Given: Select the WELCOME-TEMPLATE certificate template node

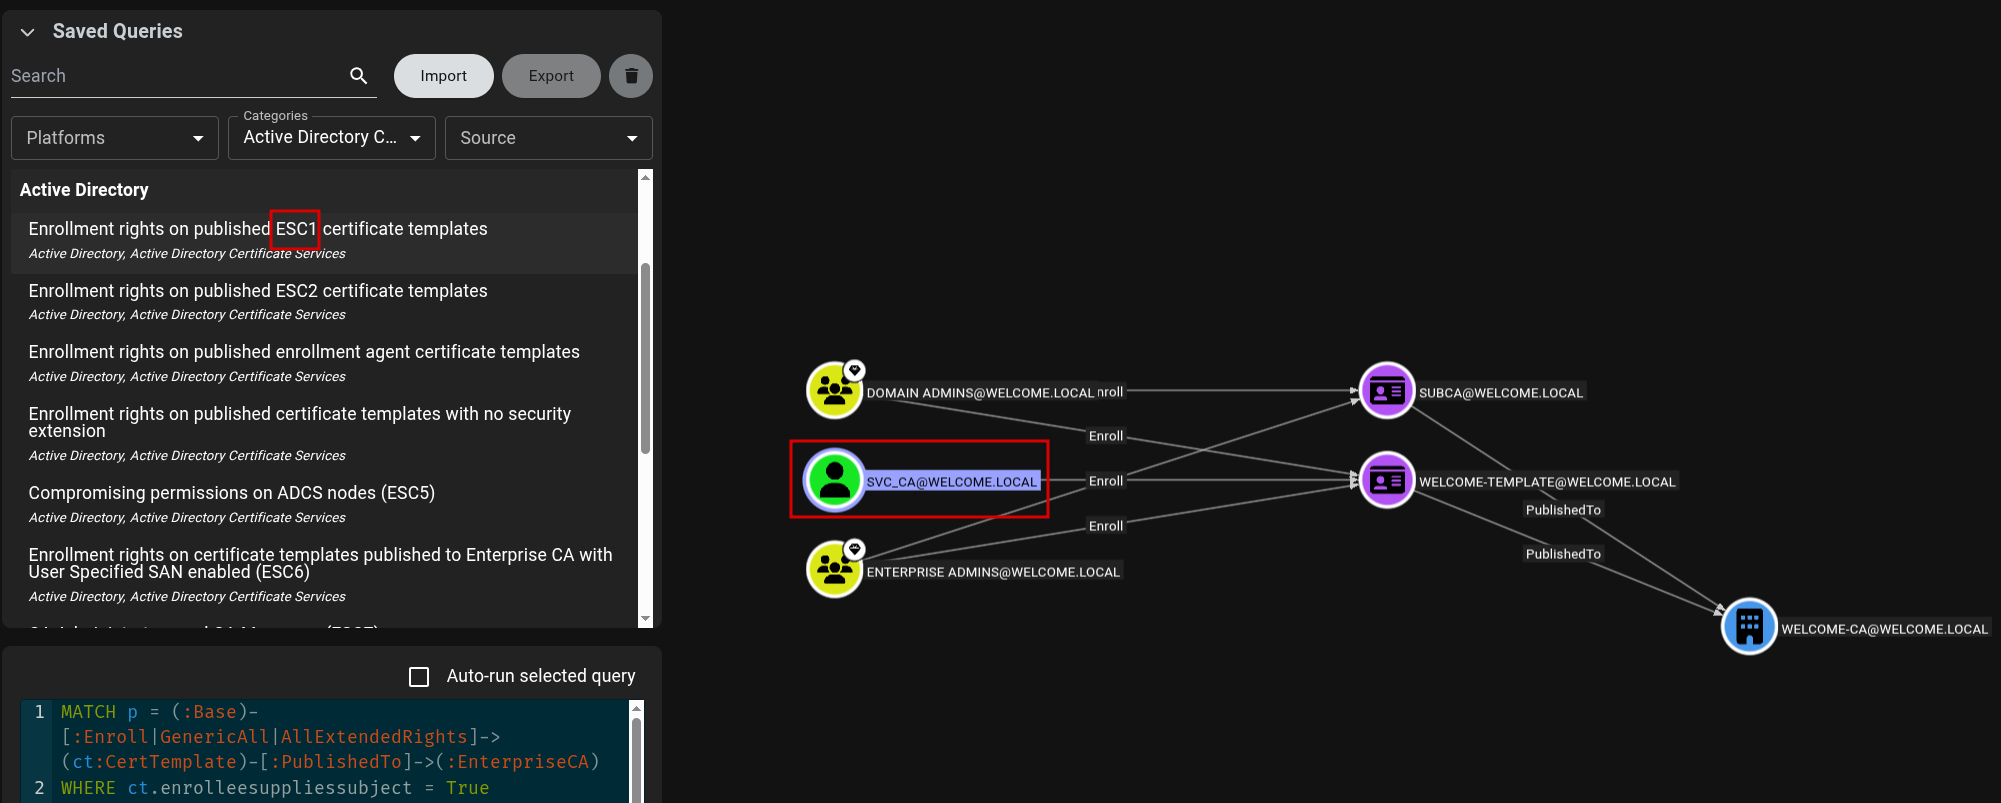Looking at the screenshot, I should tap(1387, 480).
